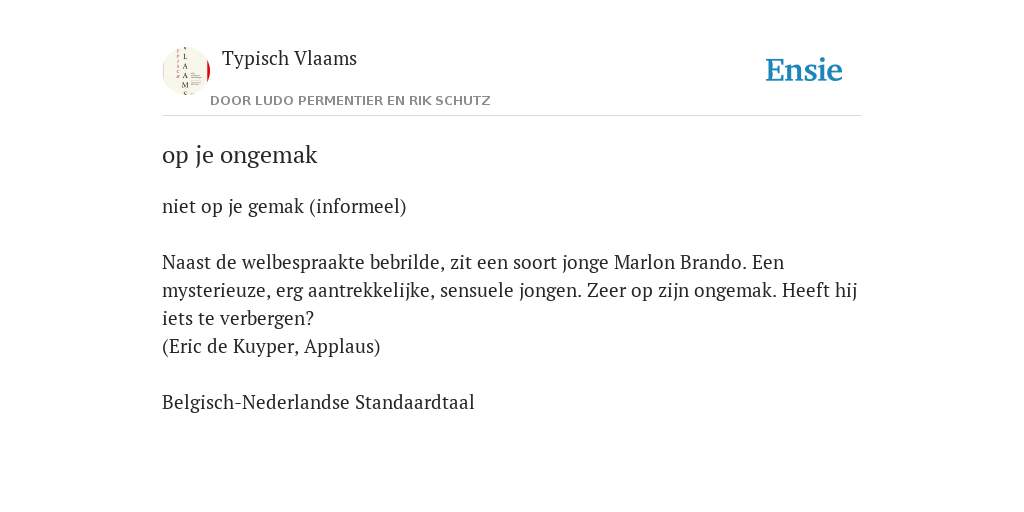Click the authors line Ludo Permentier en Rik Schutz
This screenshot has height=512, width=1024.
(350, 101)
